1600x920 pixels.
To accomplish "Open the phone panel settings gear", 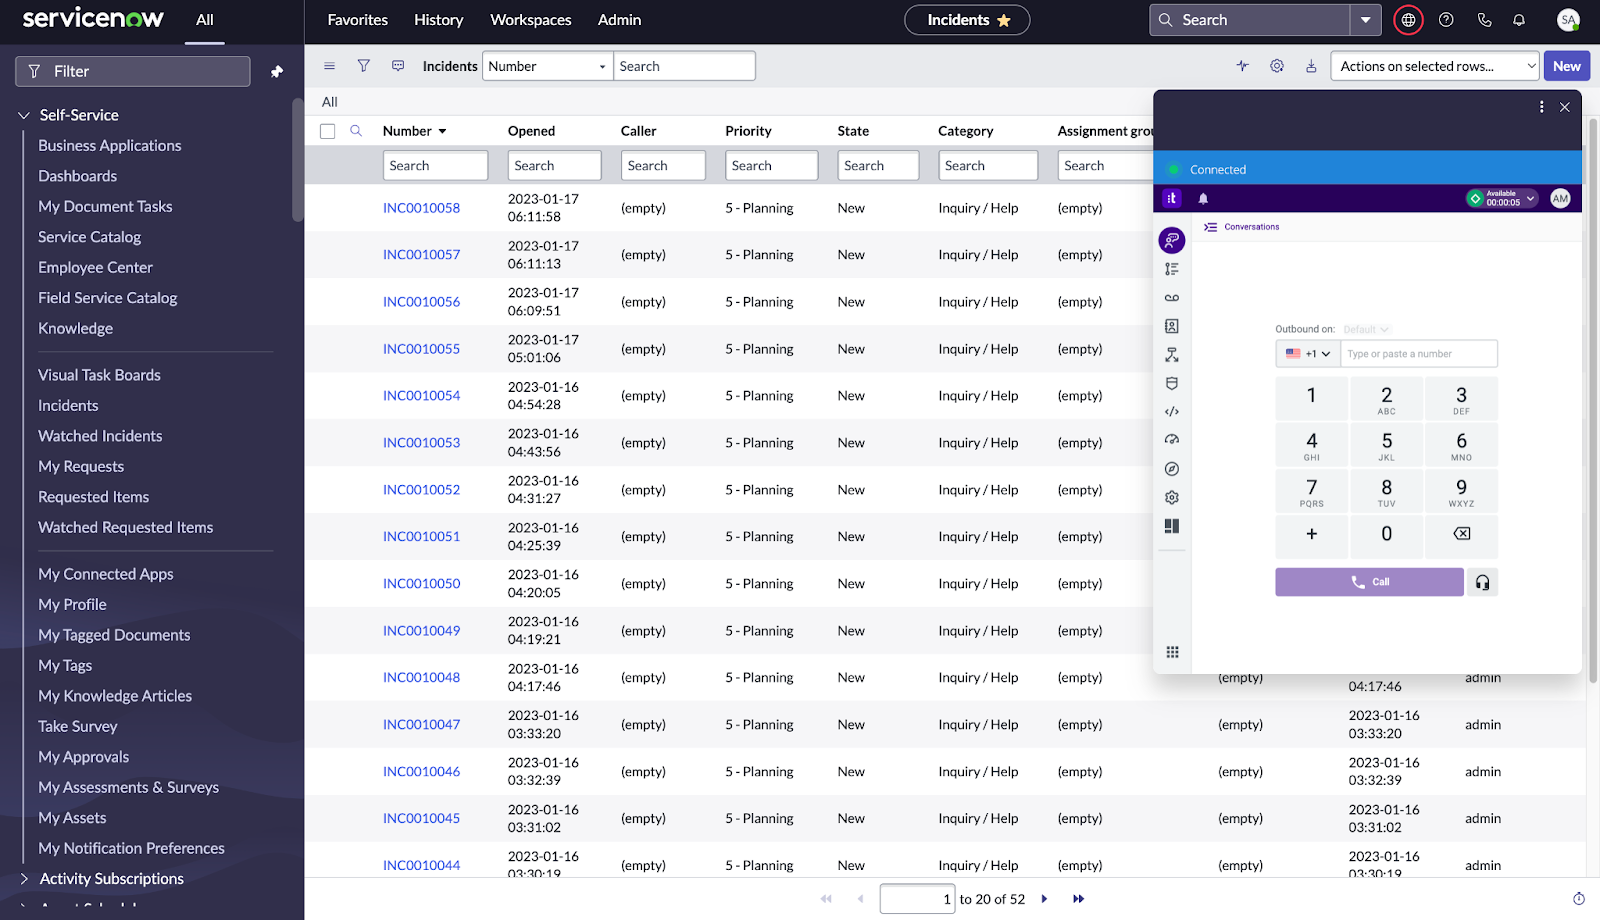I will click(x=1172, y=497).
